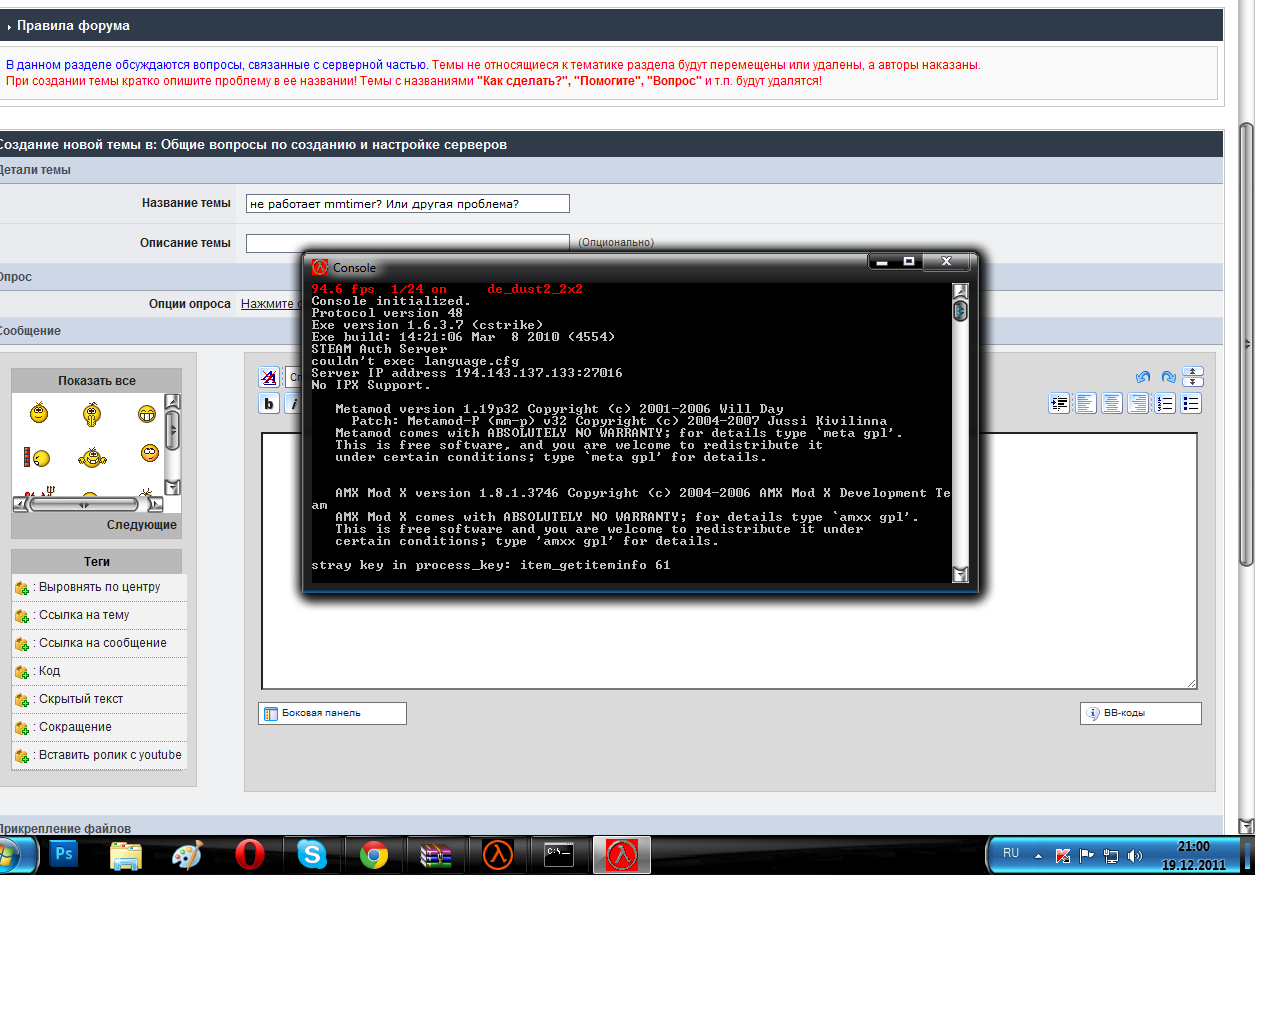This screenshot has width=1280, height=1024.
Task: Launch Paint from the taskbar
Action: point(187,856)
